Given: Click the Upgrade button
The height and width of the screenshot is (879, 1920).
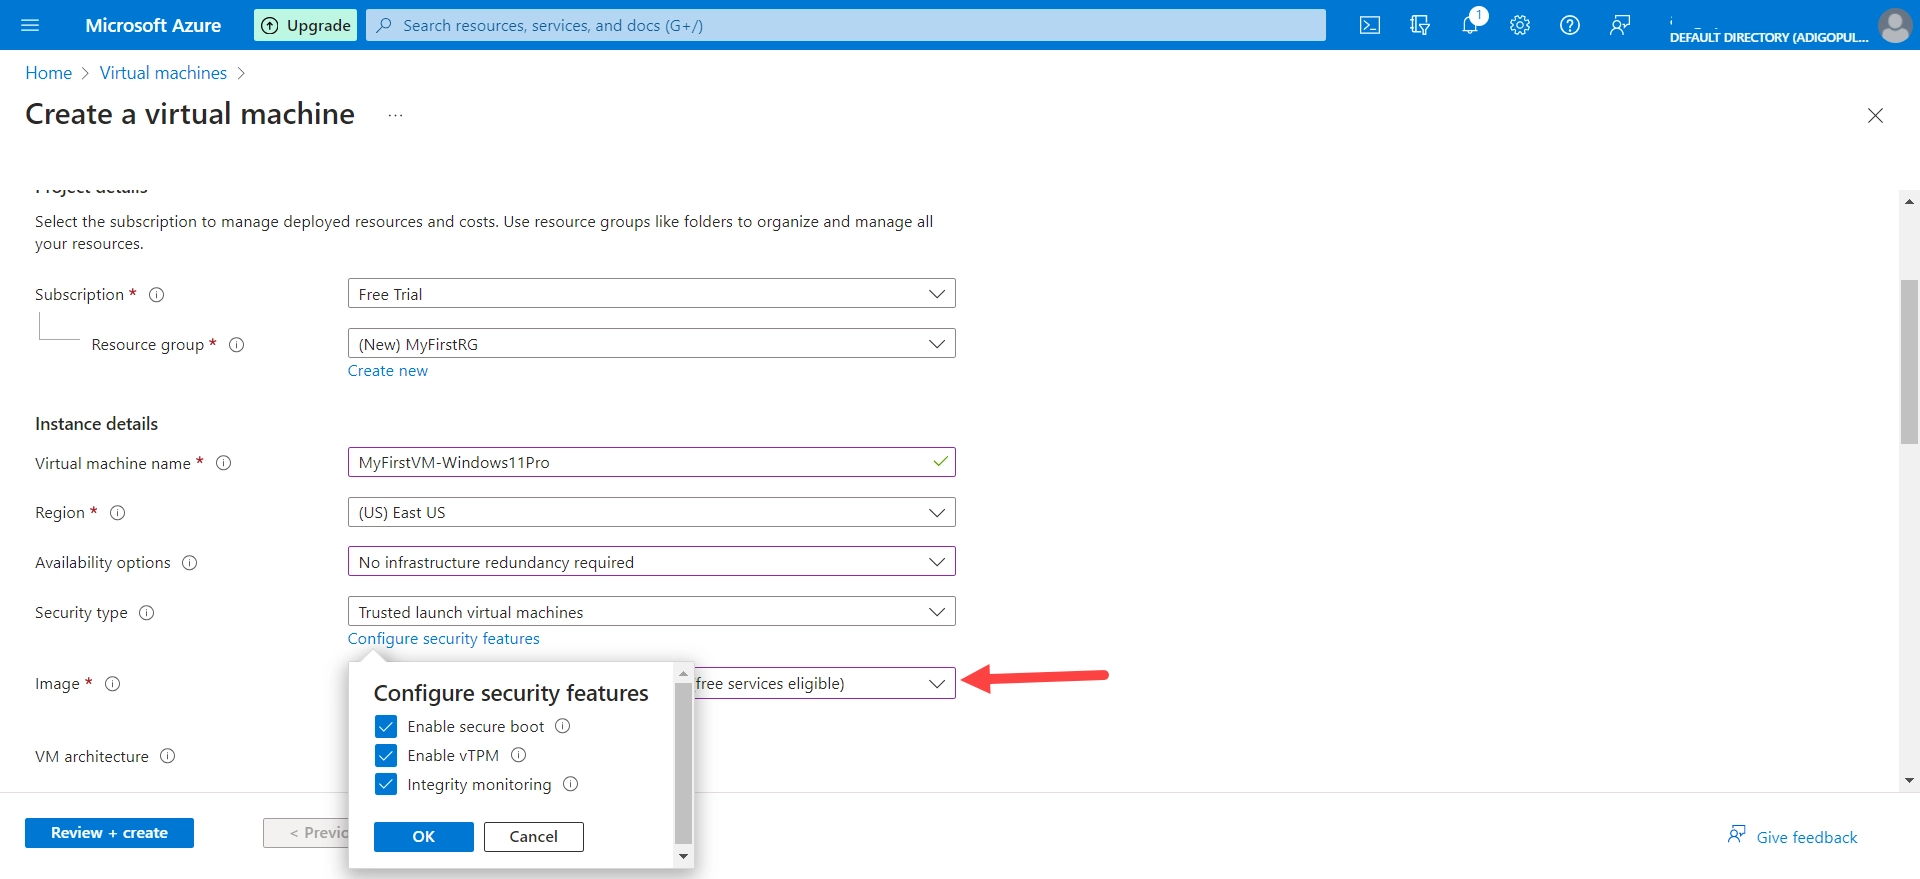Looking at the screenshot, I should click(307, 25).
